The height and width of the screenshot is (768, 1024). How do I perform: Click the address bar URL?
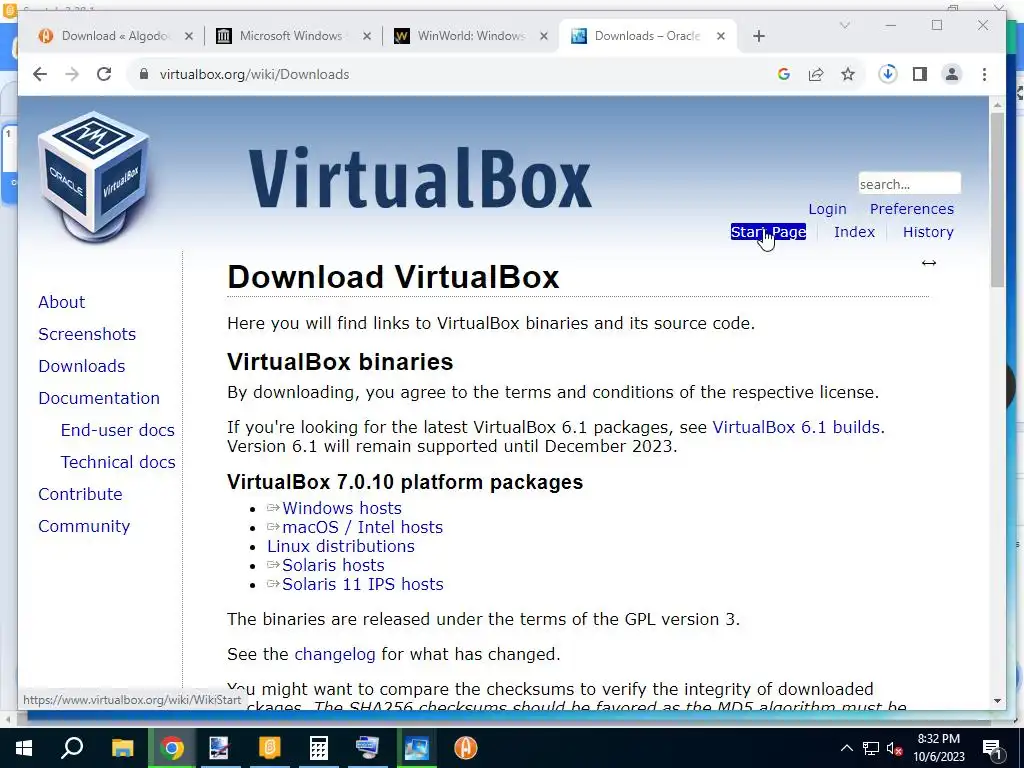click(x=255, y=74)
